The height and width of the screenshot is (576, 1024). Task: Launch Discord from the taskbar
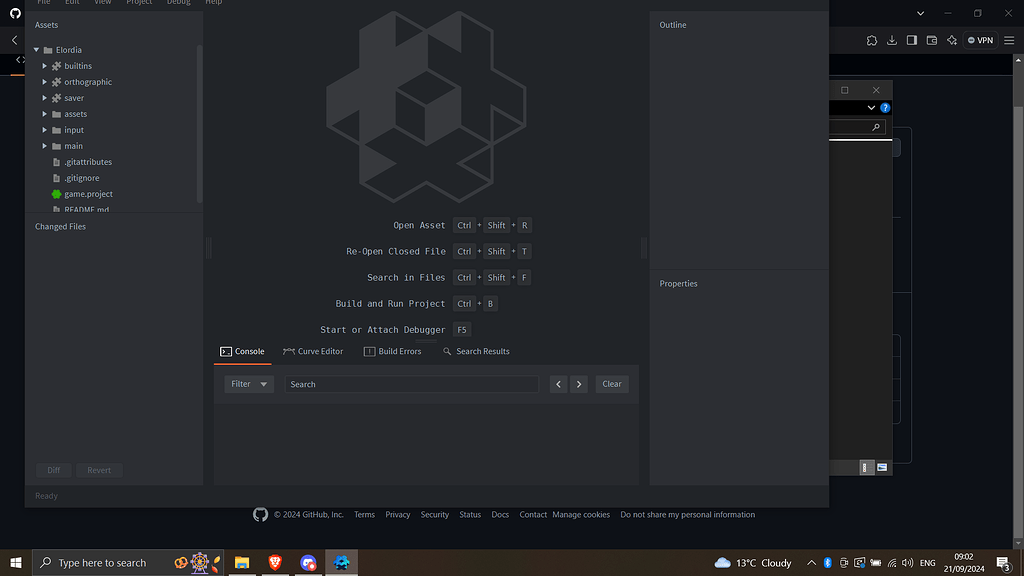[x=307, y=562]
